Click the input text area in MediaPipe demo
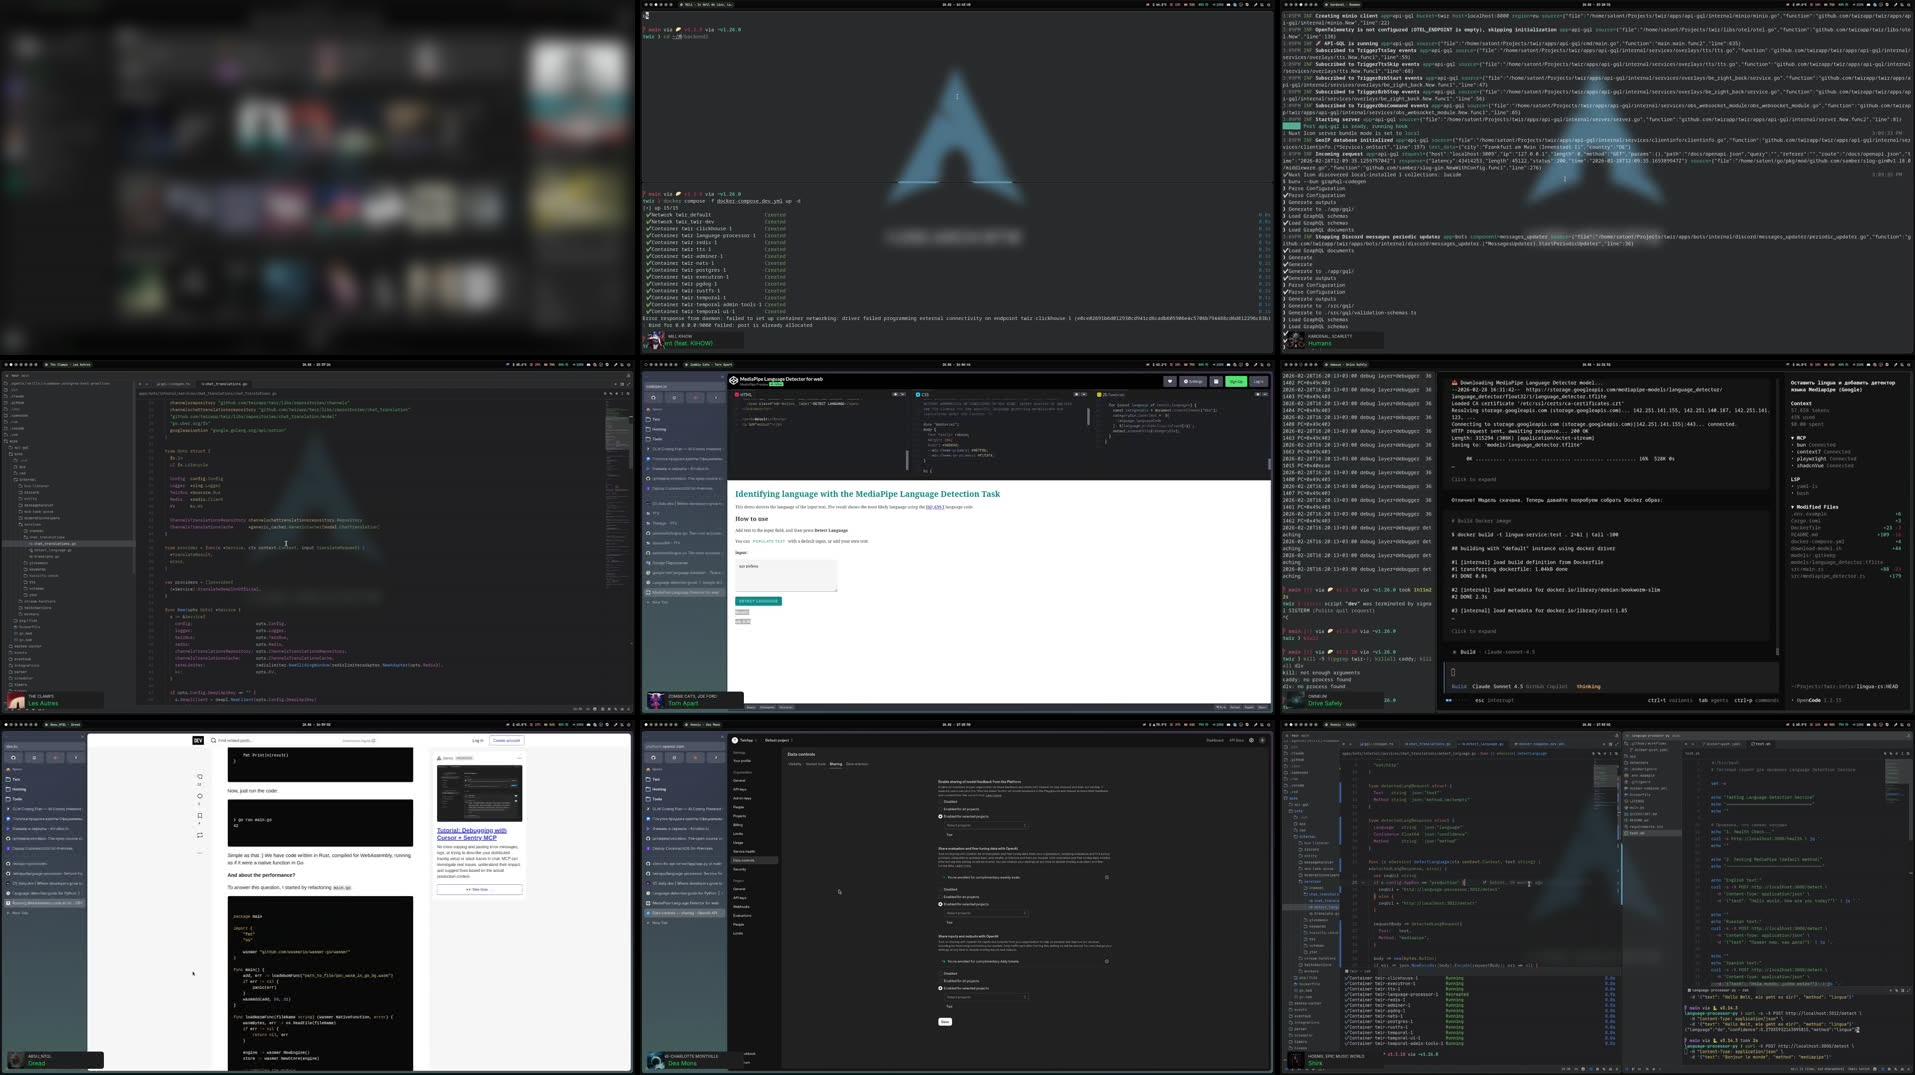Image resolution: width=1915 pixels, height=1075 pixels. coord(786,575)
